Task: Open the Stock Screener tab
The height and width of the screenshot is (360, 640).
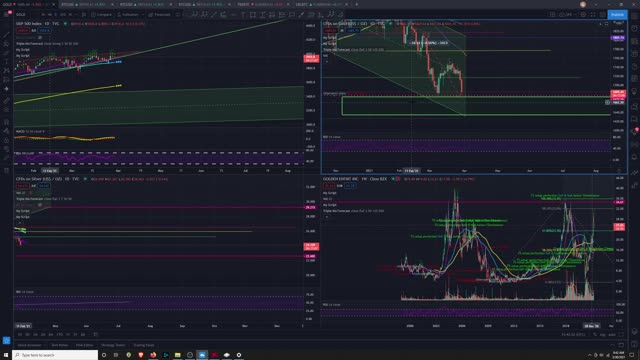Action: click(x=29, y=345)
